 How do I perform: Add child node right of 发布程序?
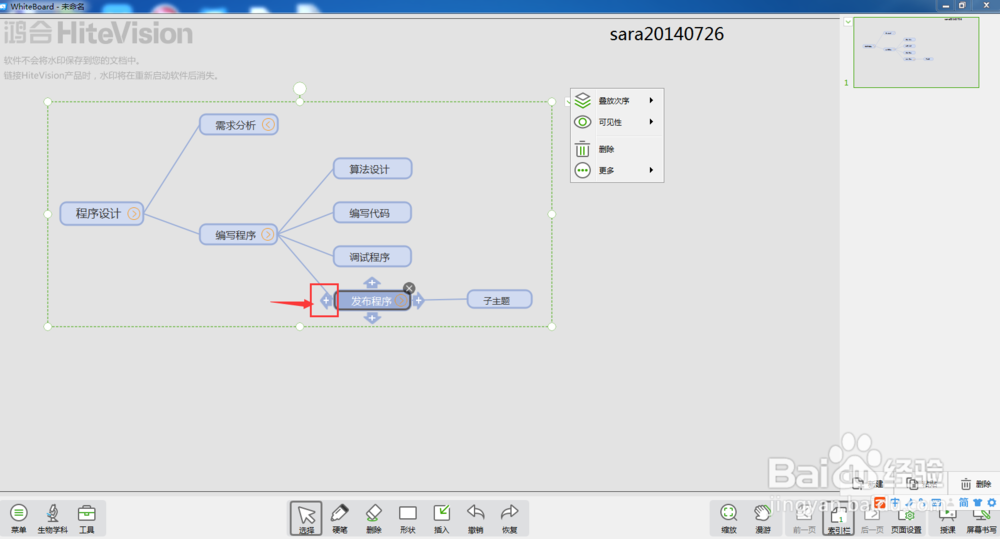pos(418,300)
